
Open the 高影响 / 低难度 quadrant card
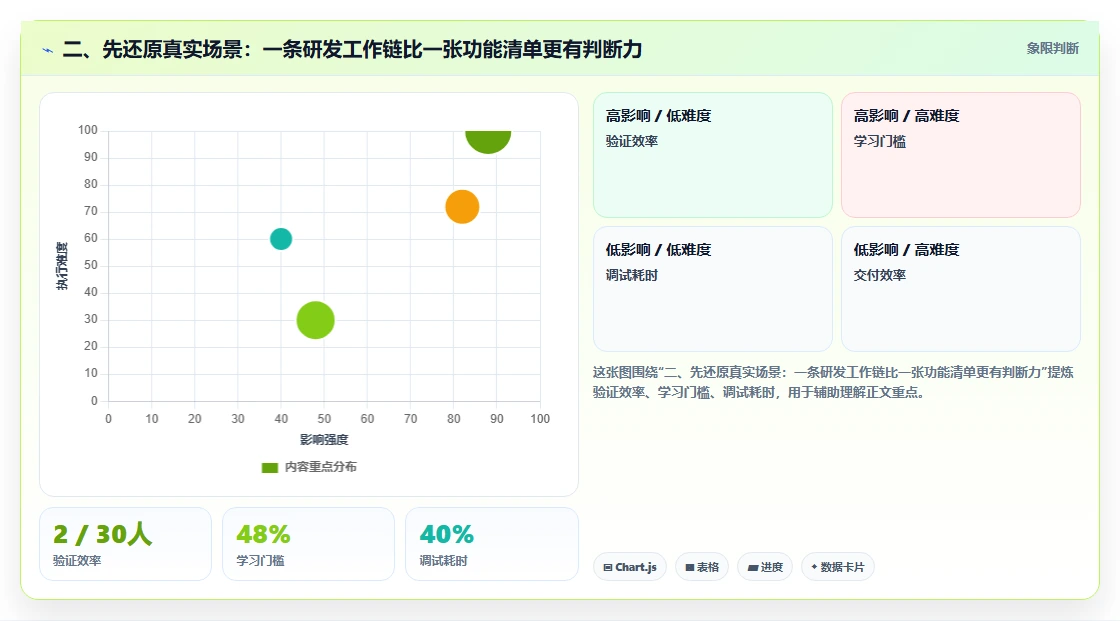(713, 155)
